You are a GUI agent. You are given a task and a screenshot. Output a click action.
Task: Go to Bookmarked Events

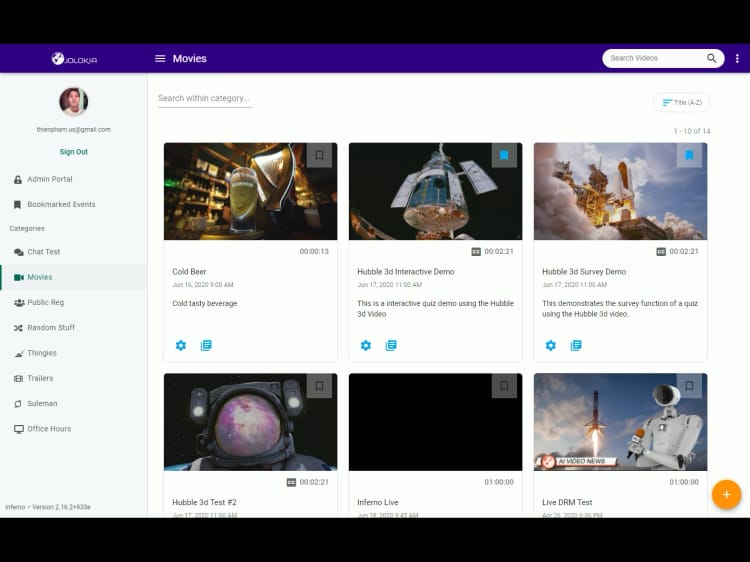(x=61, y=204)
